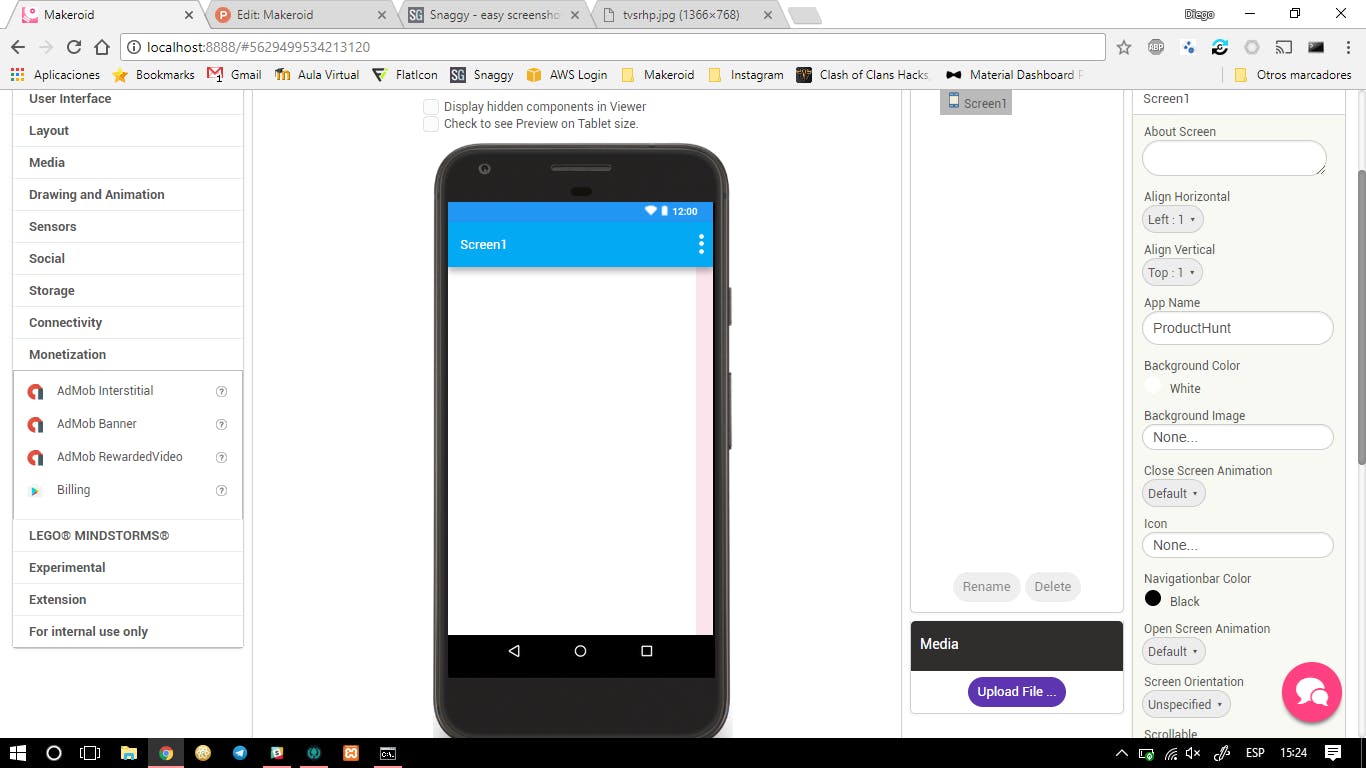The image size is (1366, 768).
Task: Open help for Billing component
Action: click(x=222, y=491)
